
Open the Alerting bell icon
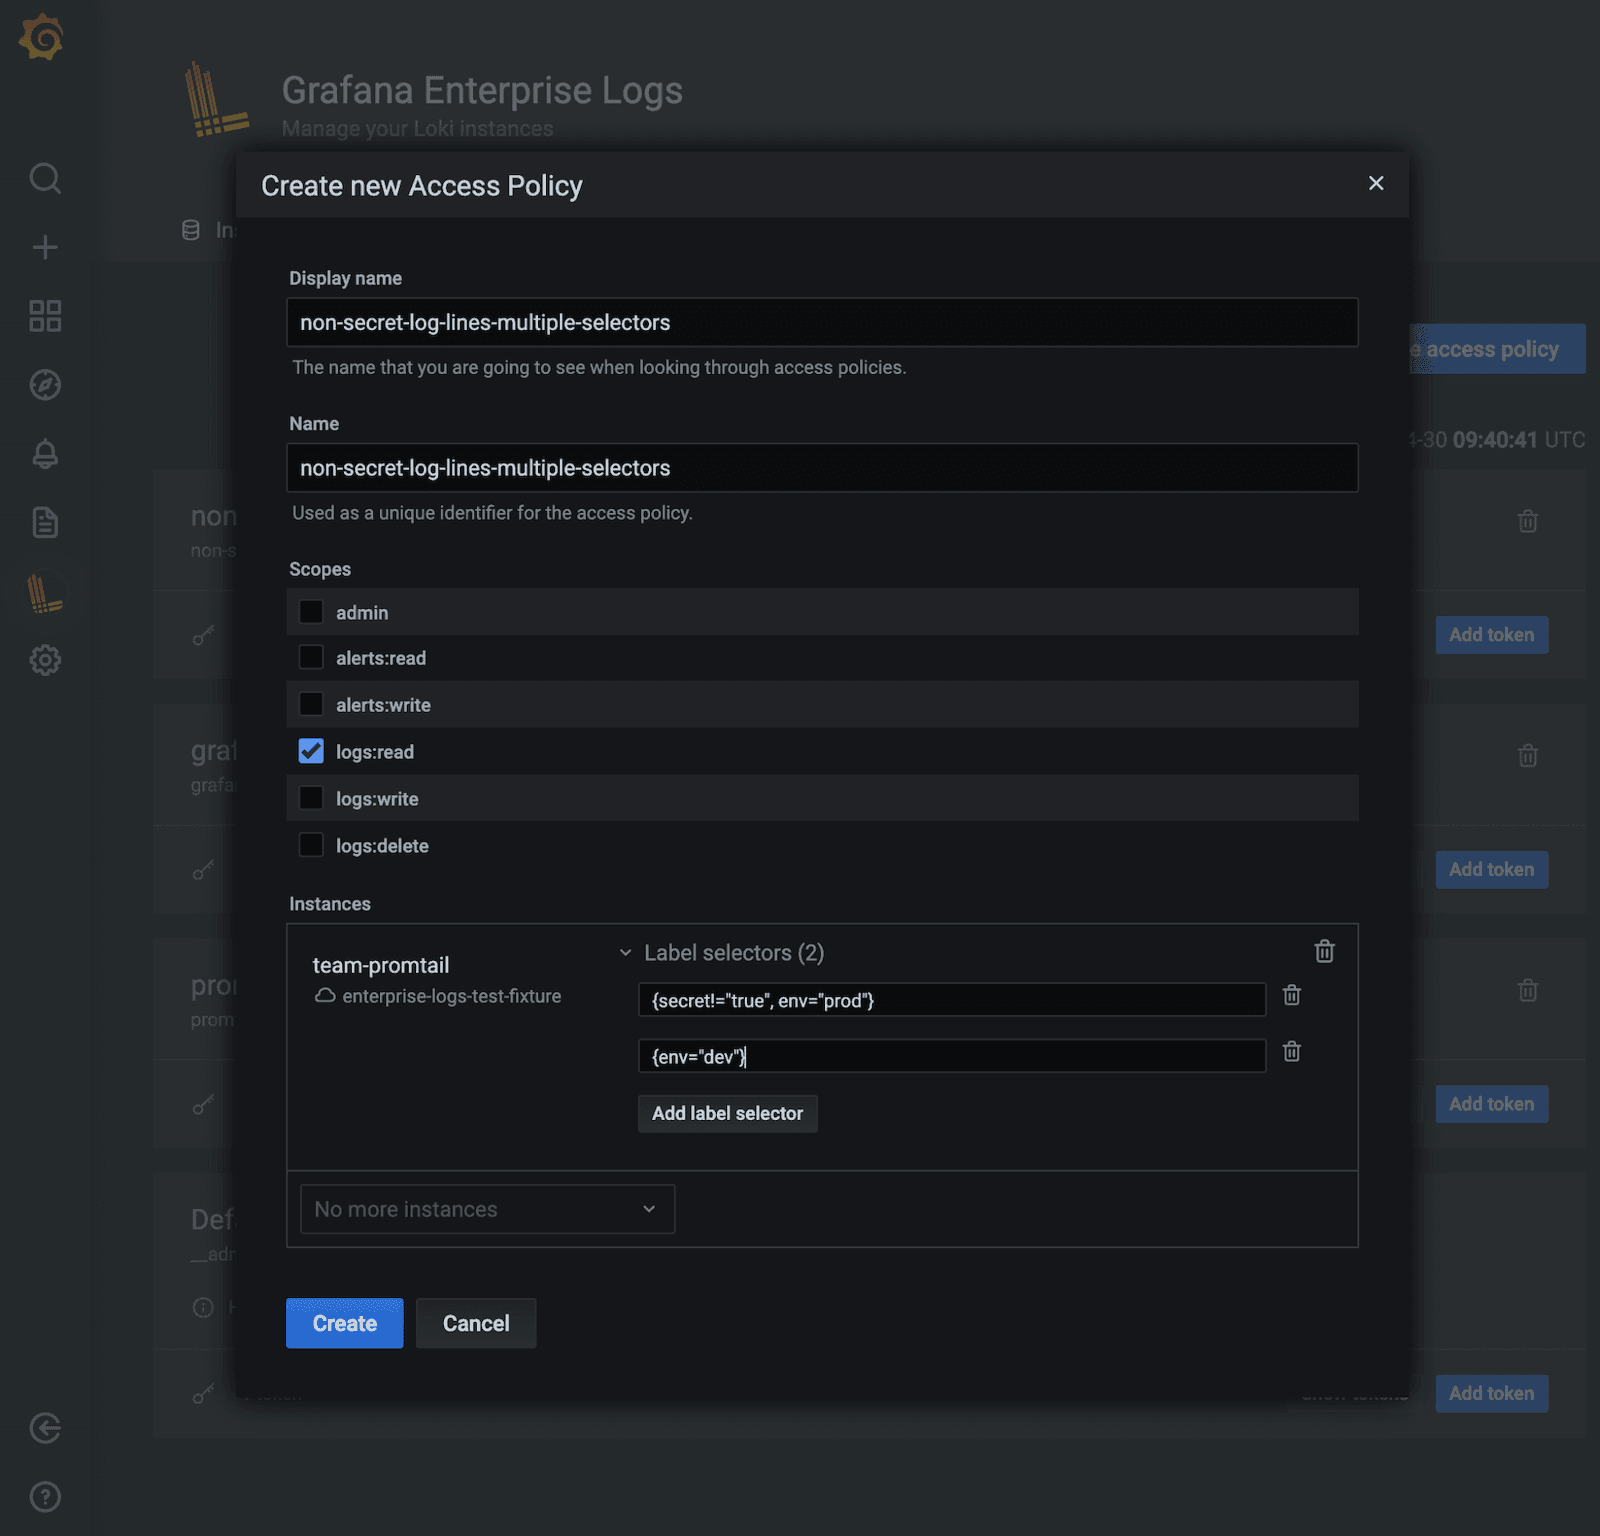pyautogui.click(x=45, y=454)
